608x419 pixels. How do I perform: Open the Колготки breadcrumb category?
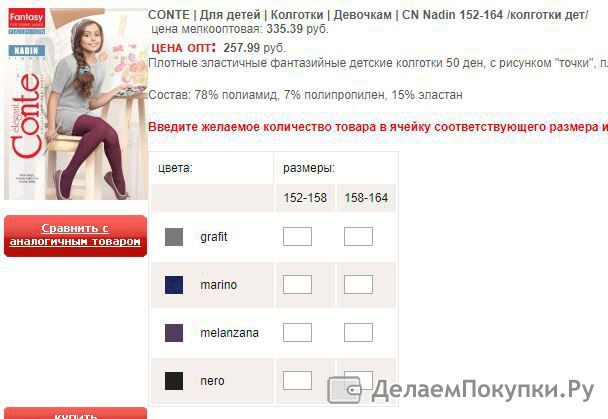[297, 15]
